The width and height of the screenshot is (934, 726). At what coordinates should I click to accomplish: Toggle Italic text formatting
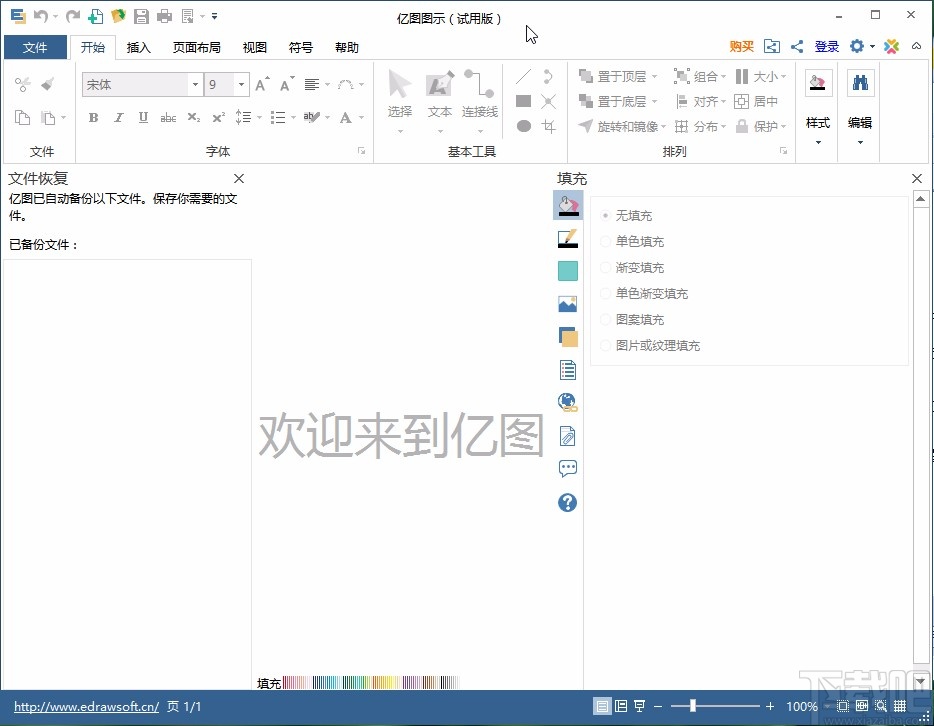pyautogui.click(x=119, y=117)
